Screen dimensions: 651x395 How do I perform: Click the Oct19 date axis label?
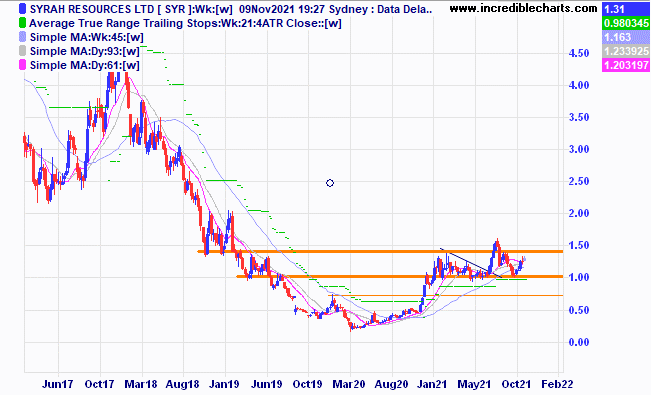tap(308, 384)
